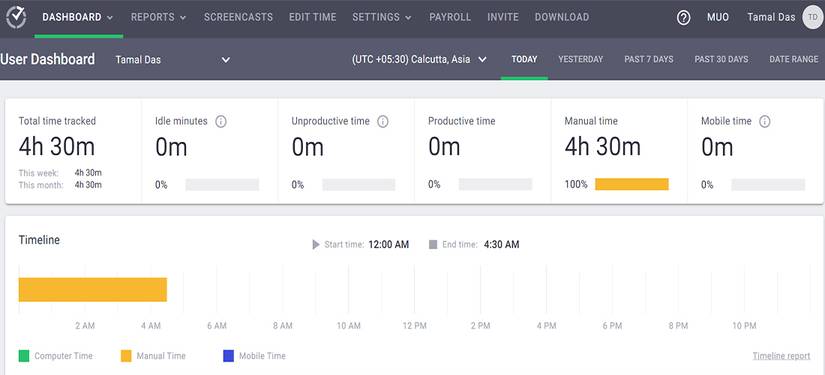The image size is (825, 375).
Task: Click the Idle minutes 0% progress bar
Action: [x=222, y=185]
